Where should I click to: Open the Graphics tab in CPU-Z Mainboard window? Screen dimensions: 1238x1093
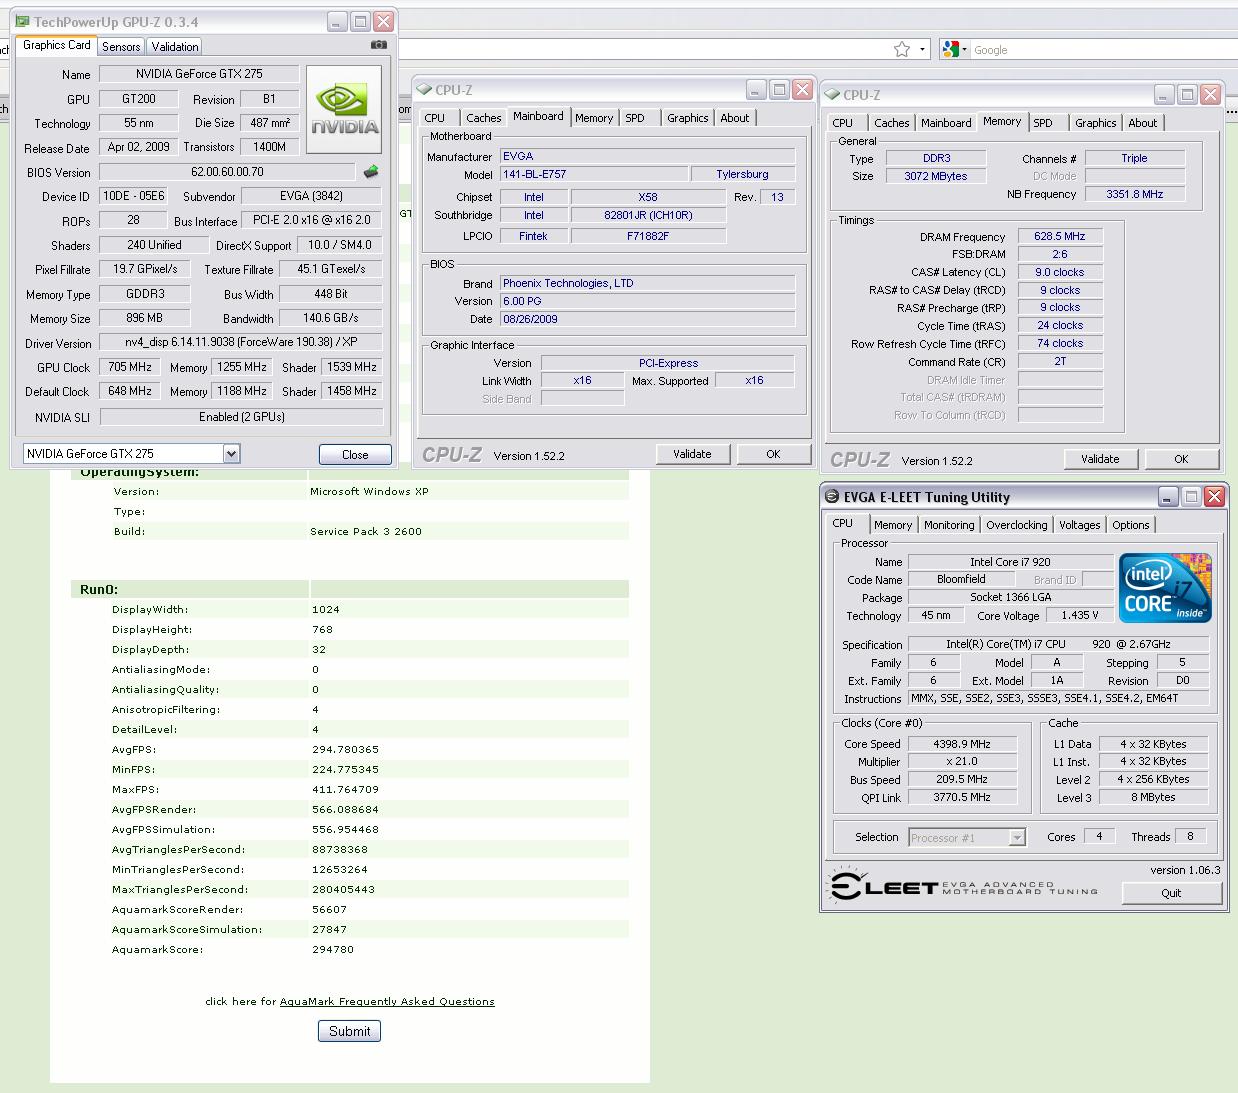pyautogui.click(x=688, y=118)
